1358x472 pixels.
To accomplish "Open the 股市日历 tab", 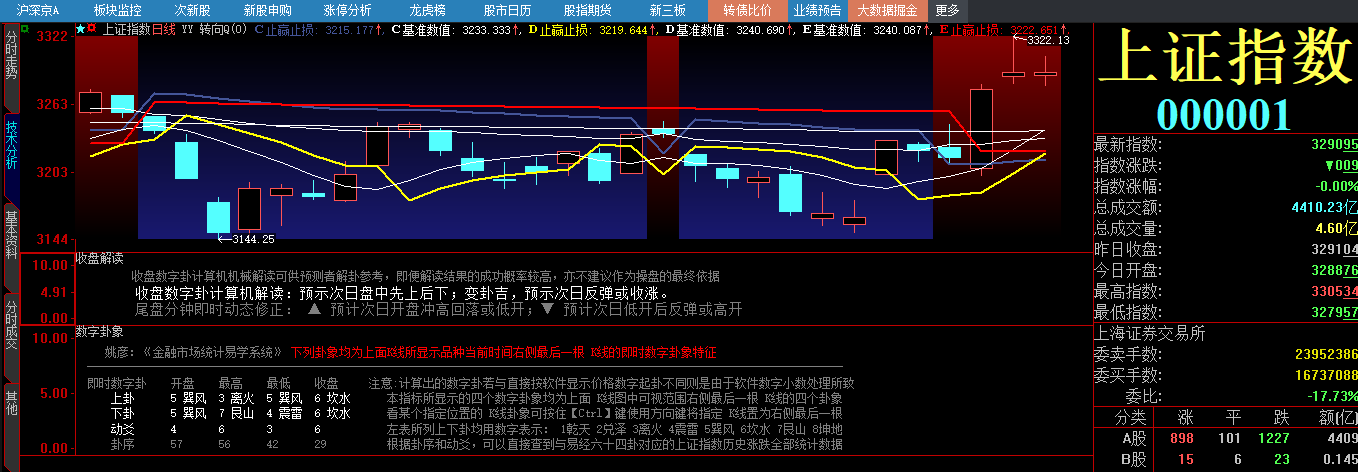I will 507,10.
